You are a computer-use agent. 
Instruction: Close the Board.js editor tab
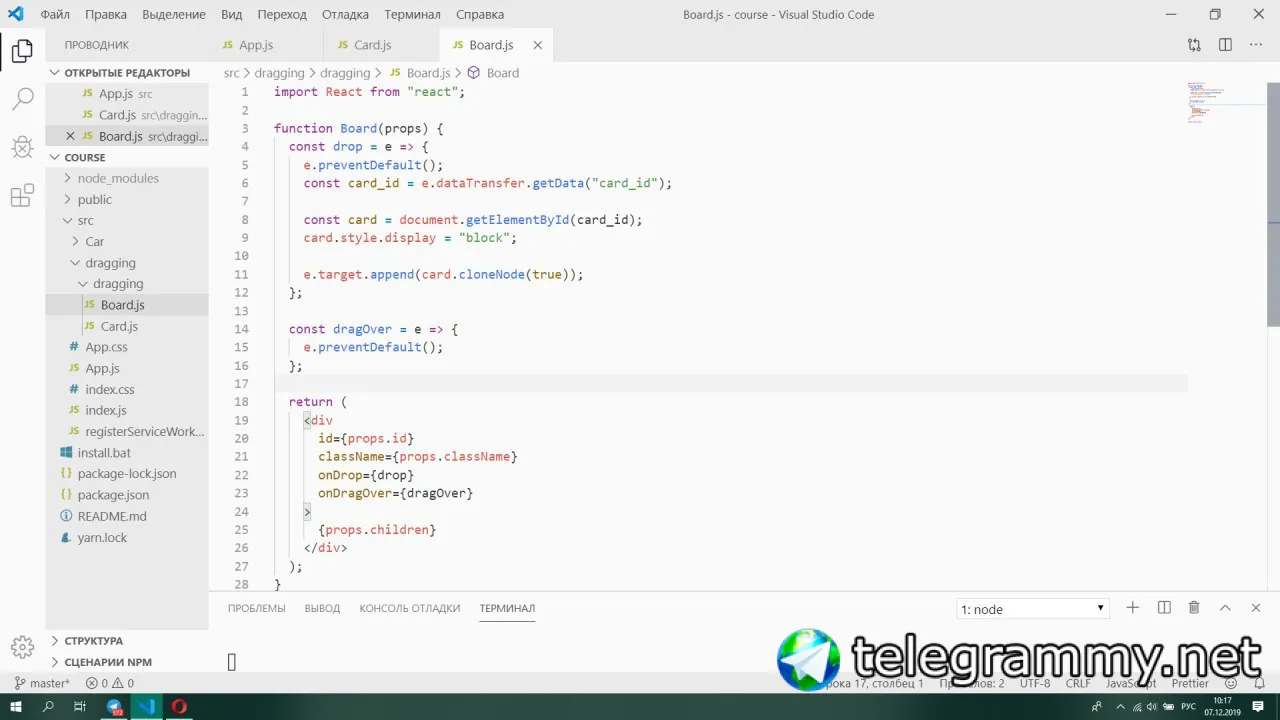(538, 45)
